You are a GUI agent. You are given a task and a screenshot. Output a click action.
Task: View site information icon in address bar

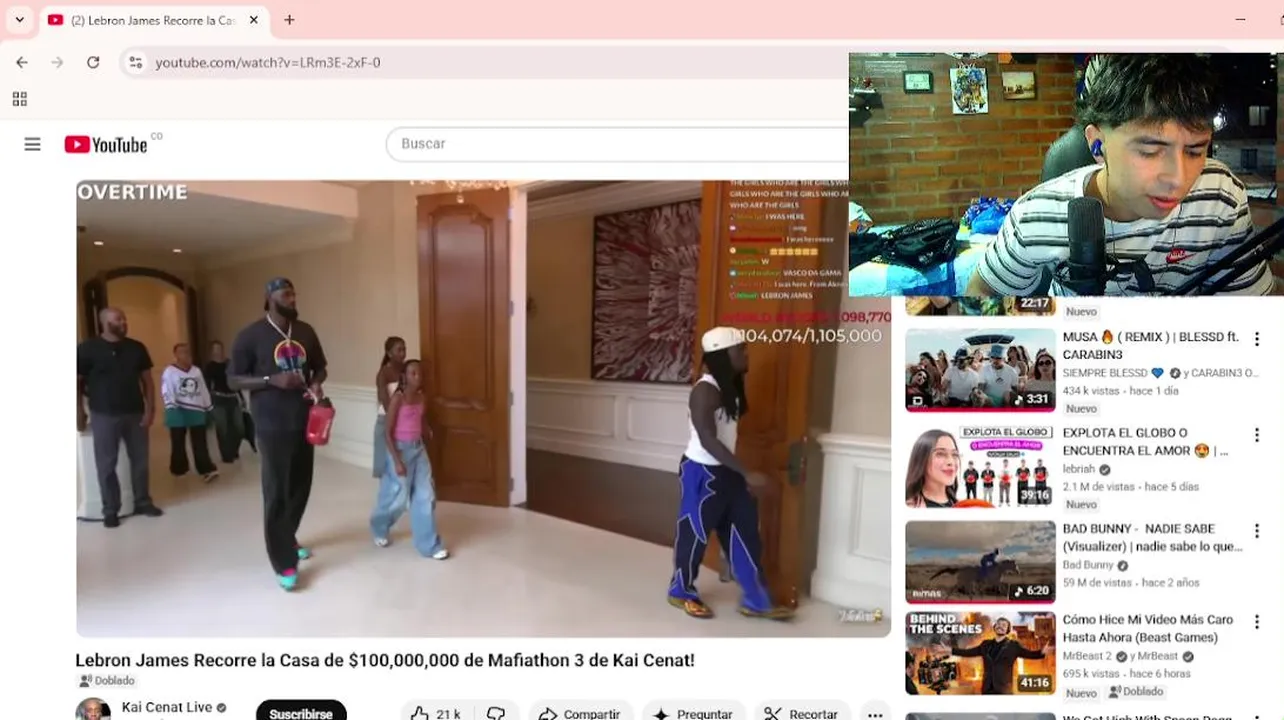[x=135, y=62]
